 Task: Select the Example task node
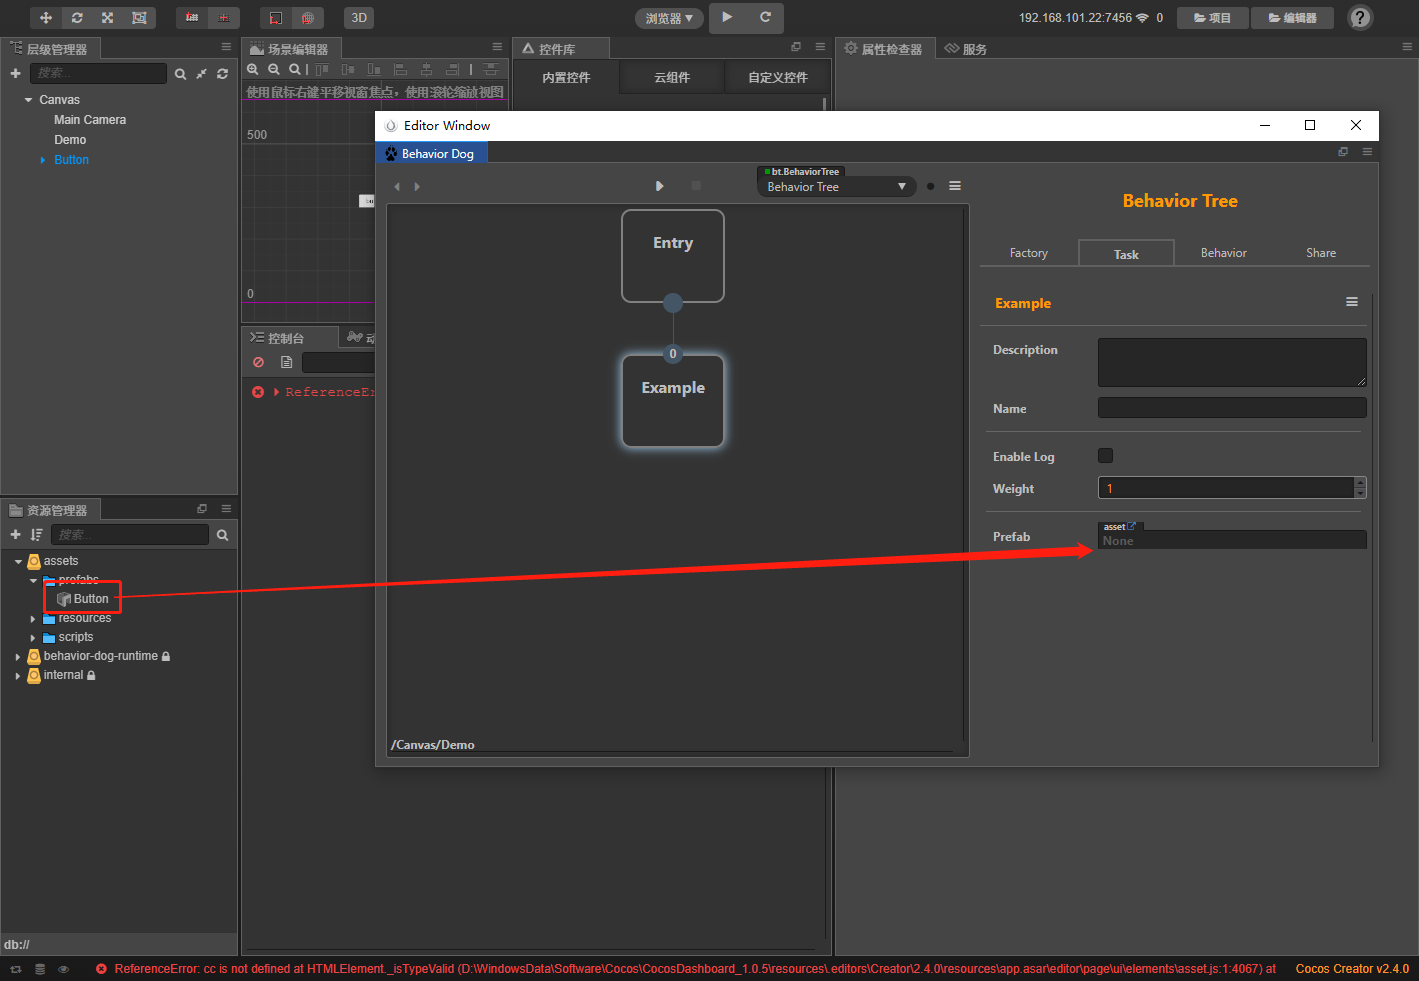(673, 401)
